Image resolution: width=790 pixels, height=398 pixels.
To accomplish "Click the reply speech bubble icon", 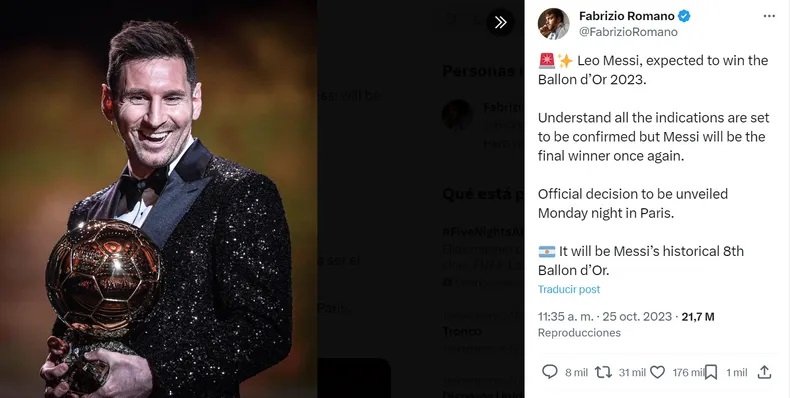I will (549, 372).
